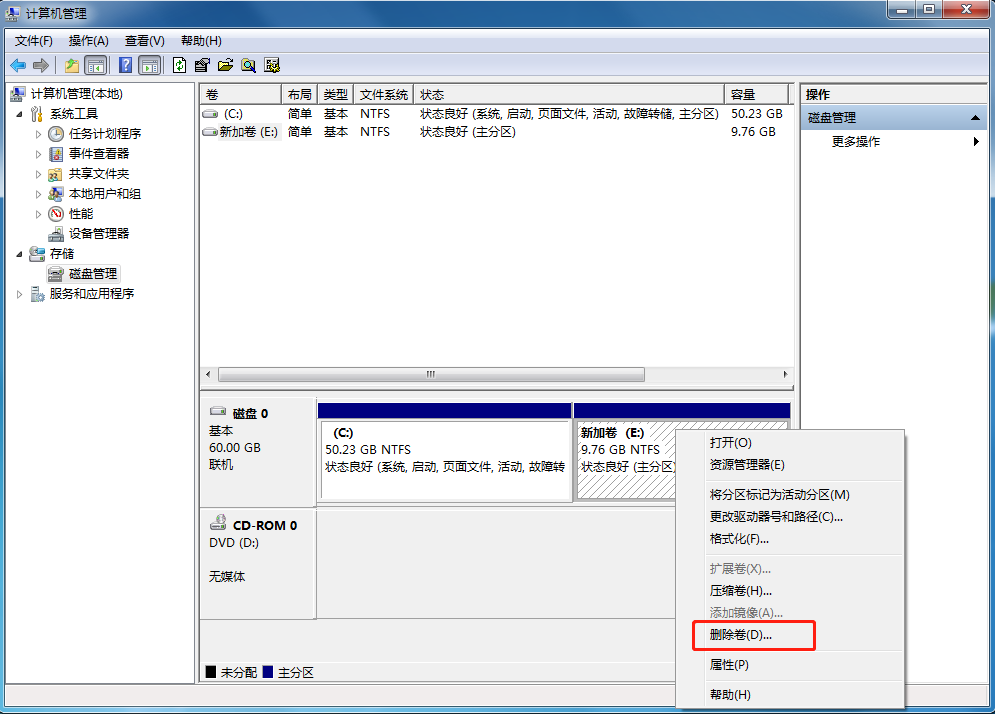Expand the 服务和应用程序 node
Image resolution: width=995 pixels, height=714 pixels.
coord(20,294)
